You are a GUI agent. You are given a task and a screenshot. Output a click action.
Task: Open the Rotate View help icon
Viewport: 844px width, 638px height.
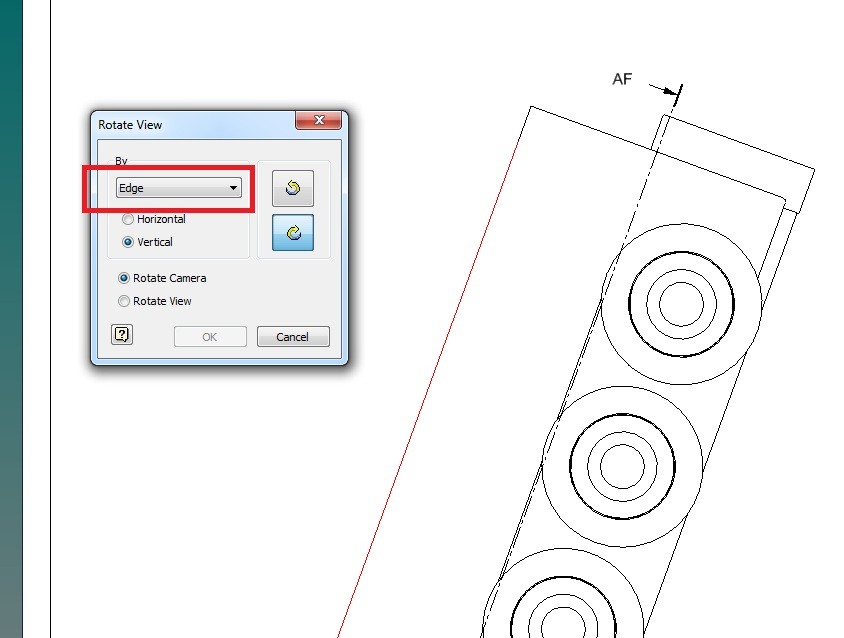pos(122,335)
